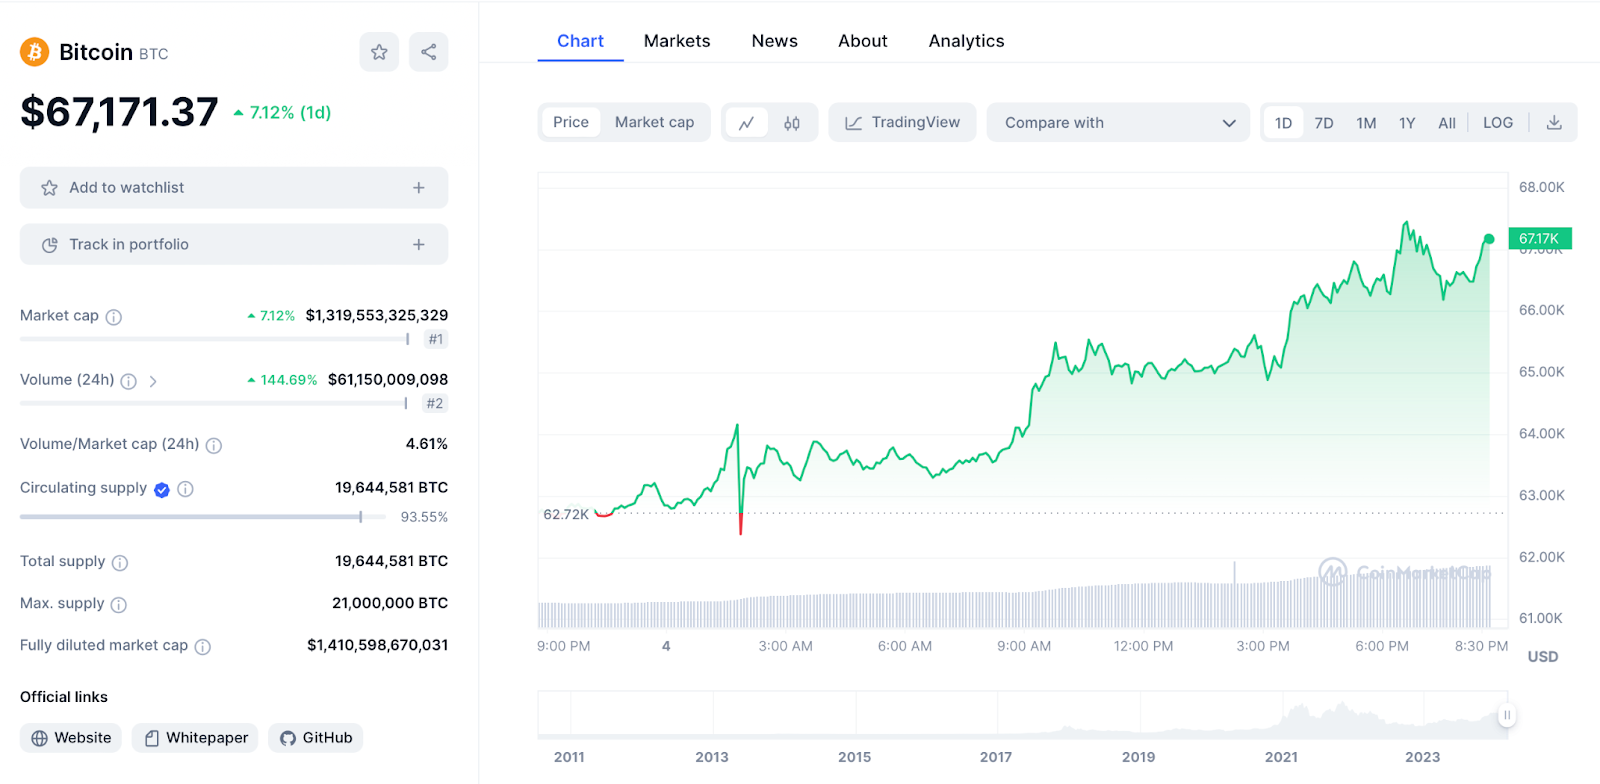The height and width of the screenshot is (784, 1600).
Task: Click the green 67.17K price marker
Action: [x=1540, y=238]
